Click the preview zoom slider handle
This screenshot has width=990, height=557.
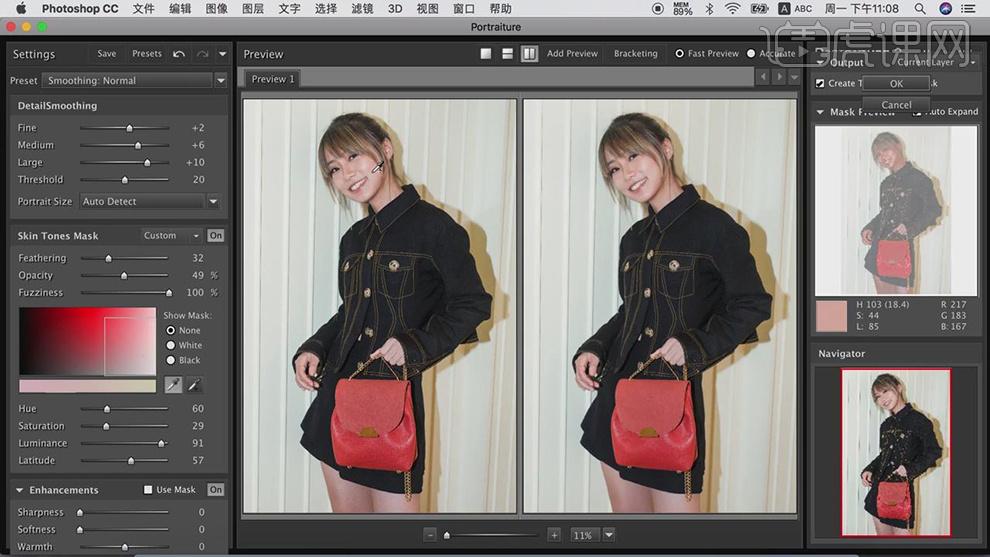pos(447,536)
